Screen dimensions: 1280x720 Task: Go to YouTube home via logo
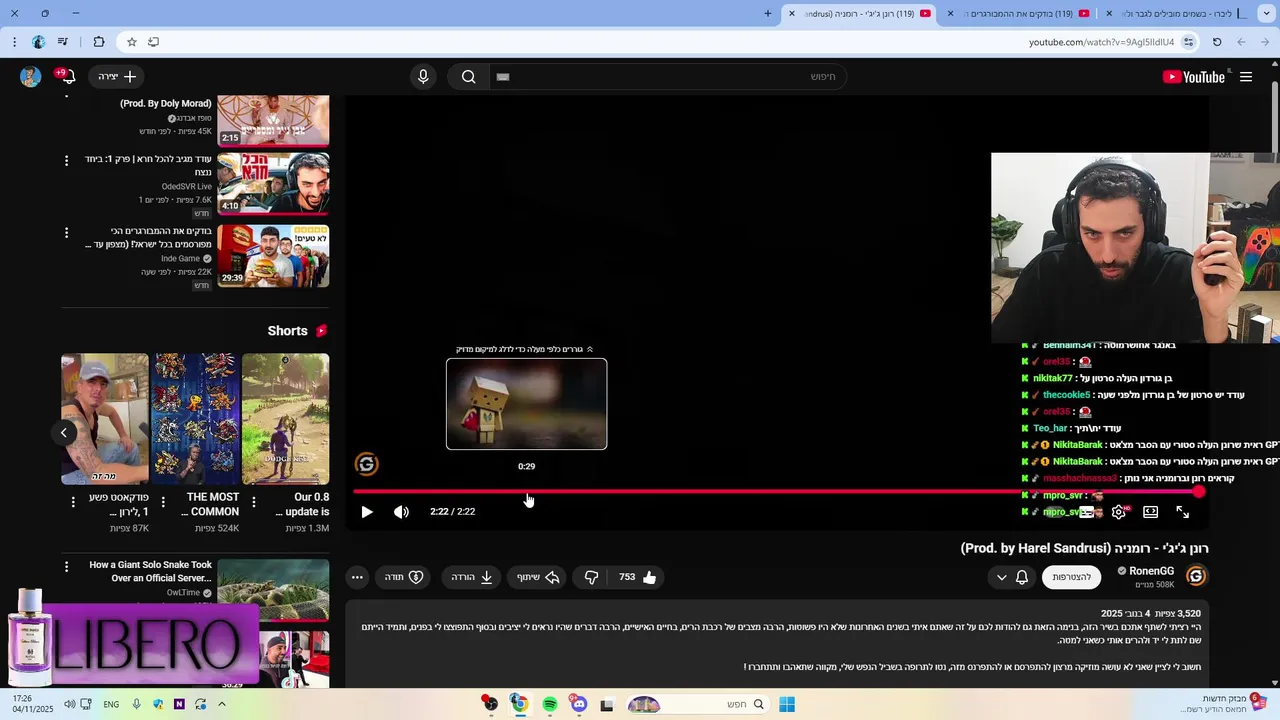(1194, 77)
